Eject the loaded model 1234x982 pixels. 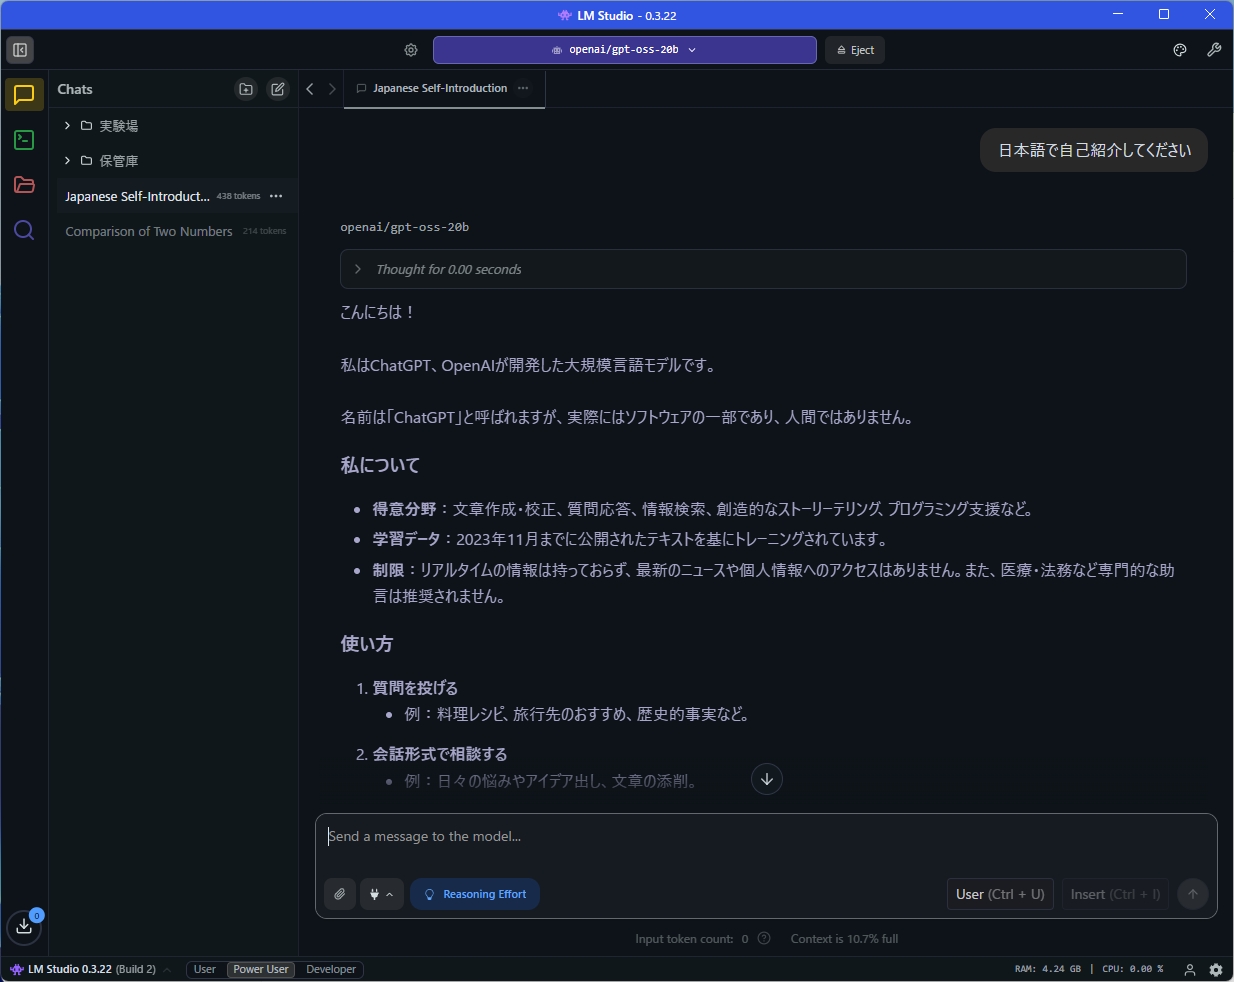pos(855,49)
